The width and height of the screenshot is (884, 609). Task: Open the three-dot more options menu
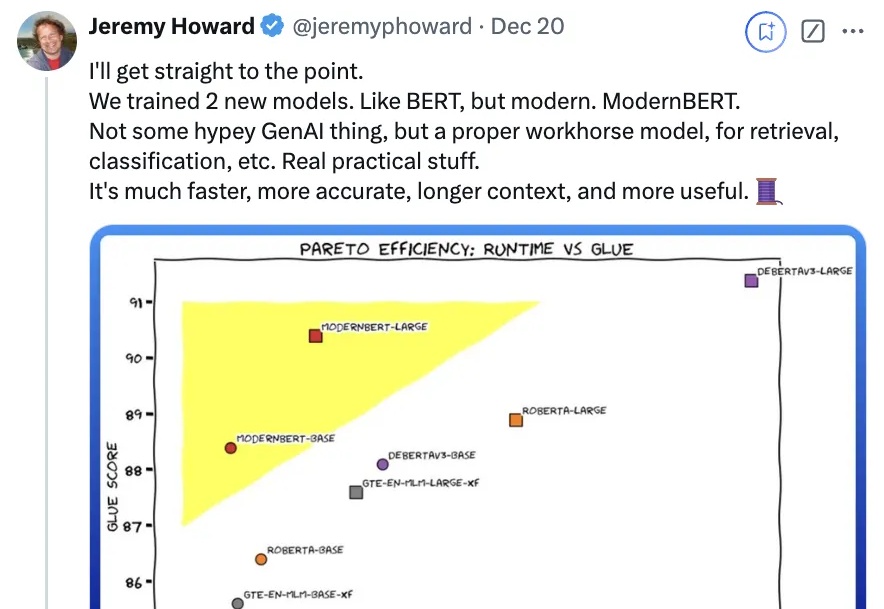852,31
